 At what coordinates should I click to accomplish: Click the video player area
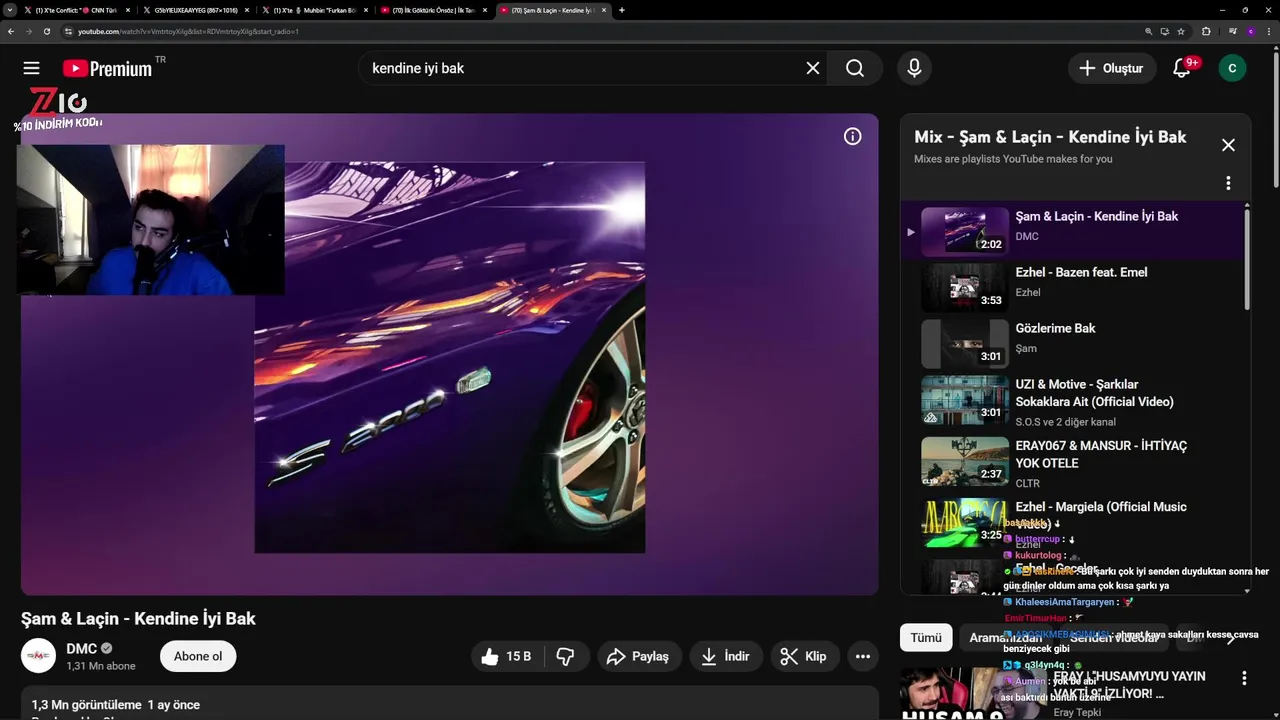click(449, 354)
